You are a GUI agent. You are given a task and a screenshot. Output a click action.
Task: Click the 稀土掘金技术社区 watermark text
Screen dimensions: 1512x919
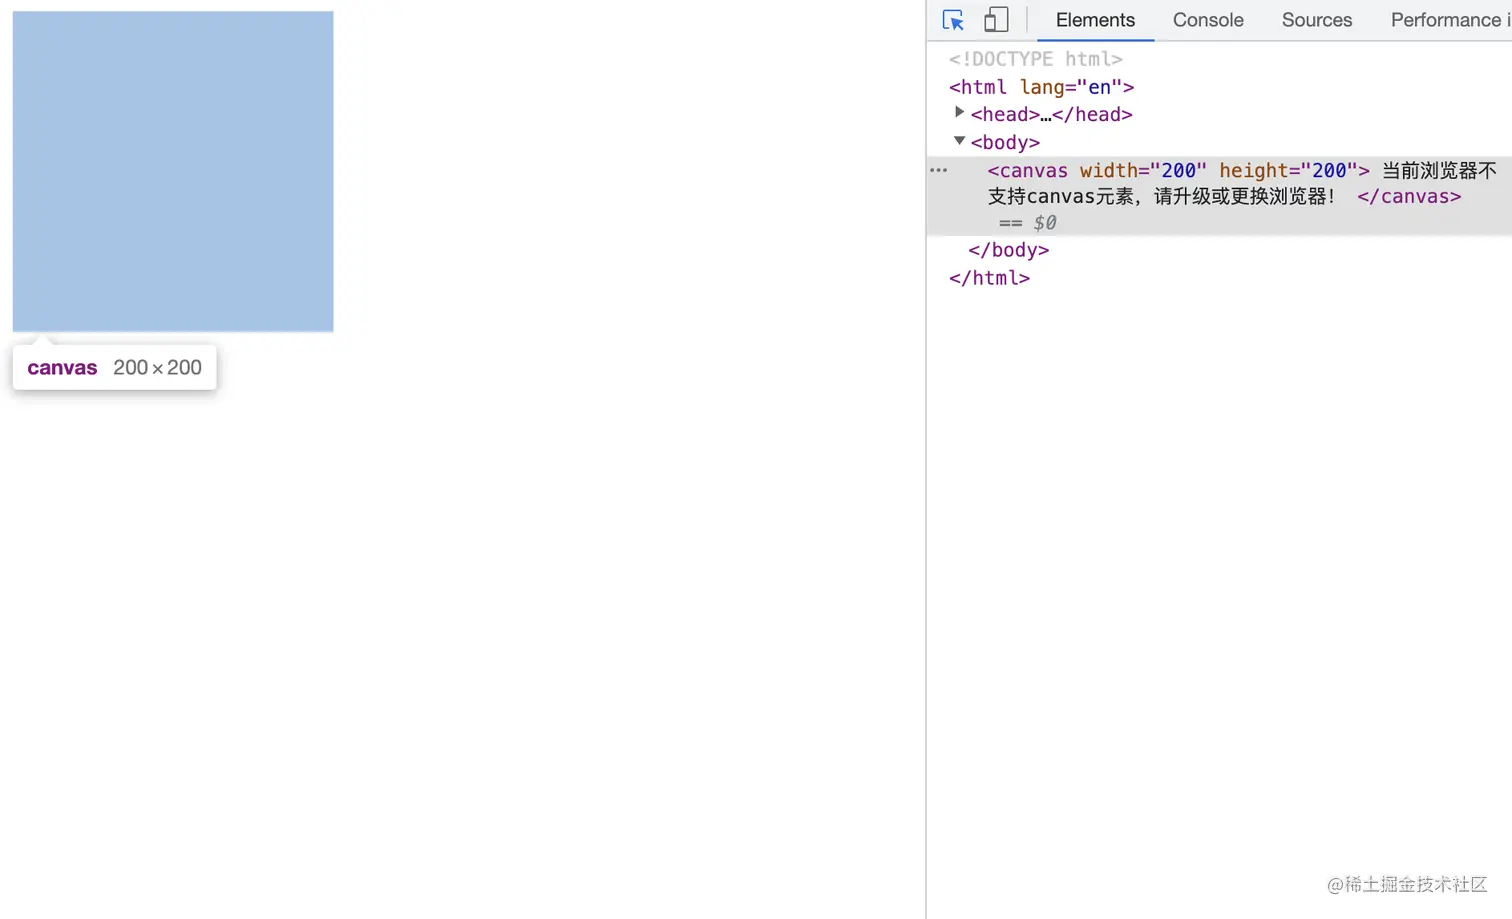pyautogui.click(x=1408, y=885)
